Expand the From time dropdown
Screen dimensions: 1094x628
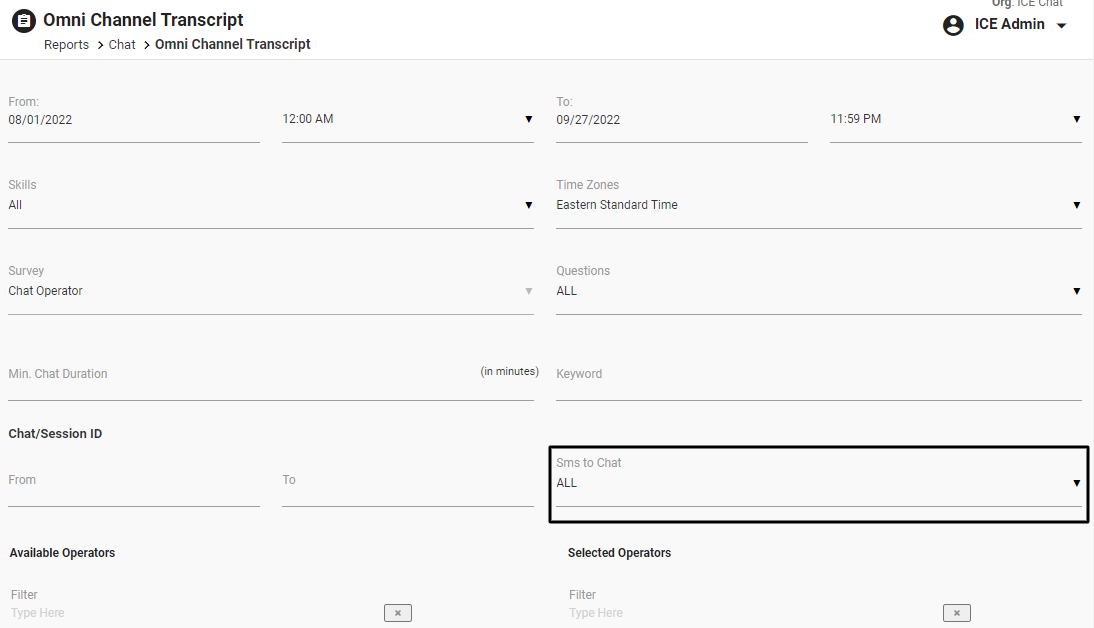[528, 120]
